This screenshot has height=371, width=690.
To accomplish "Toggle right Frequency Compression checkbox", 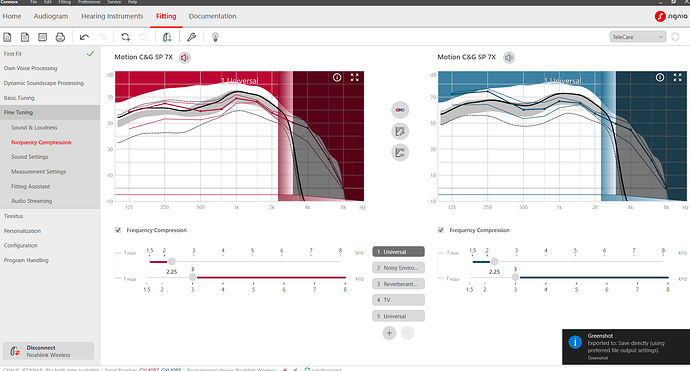I will 441,230.
